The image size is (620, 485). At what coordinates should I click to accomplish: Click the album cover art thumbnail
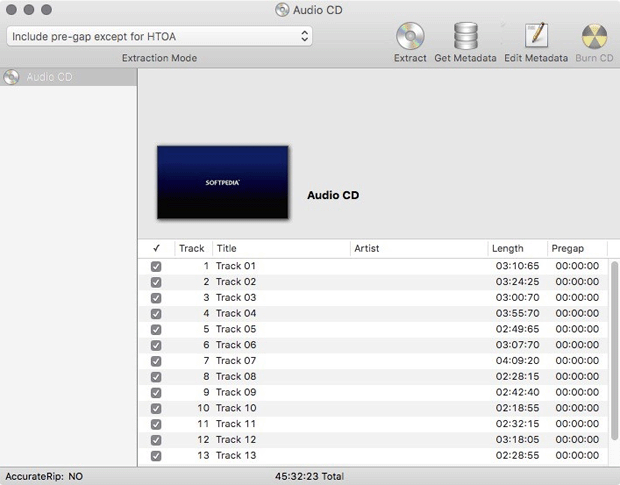223,182
